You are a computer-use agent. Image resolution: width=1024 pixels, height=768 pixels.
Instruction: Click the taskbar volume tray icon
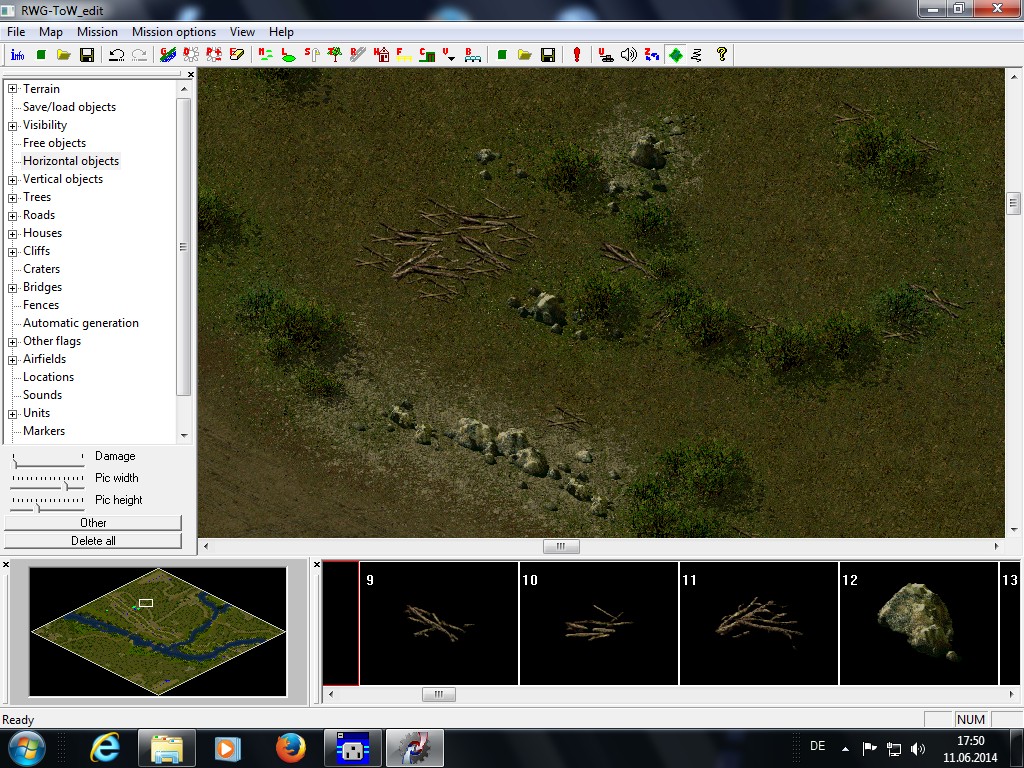(x=918, y=748)
